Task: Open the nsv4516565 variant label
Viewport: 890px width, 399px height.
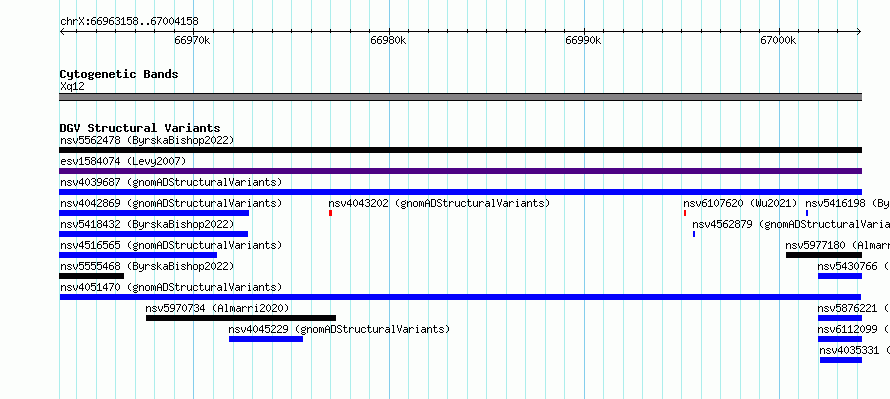Action: pos(171,245)
